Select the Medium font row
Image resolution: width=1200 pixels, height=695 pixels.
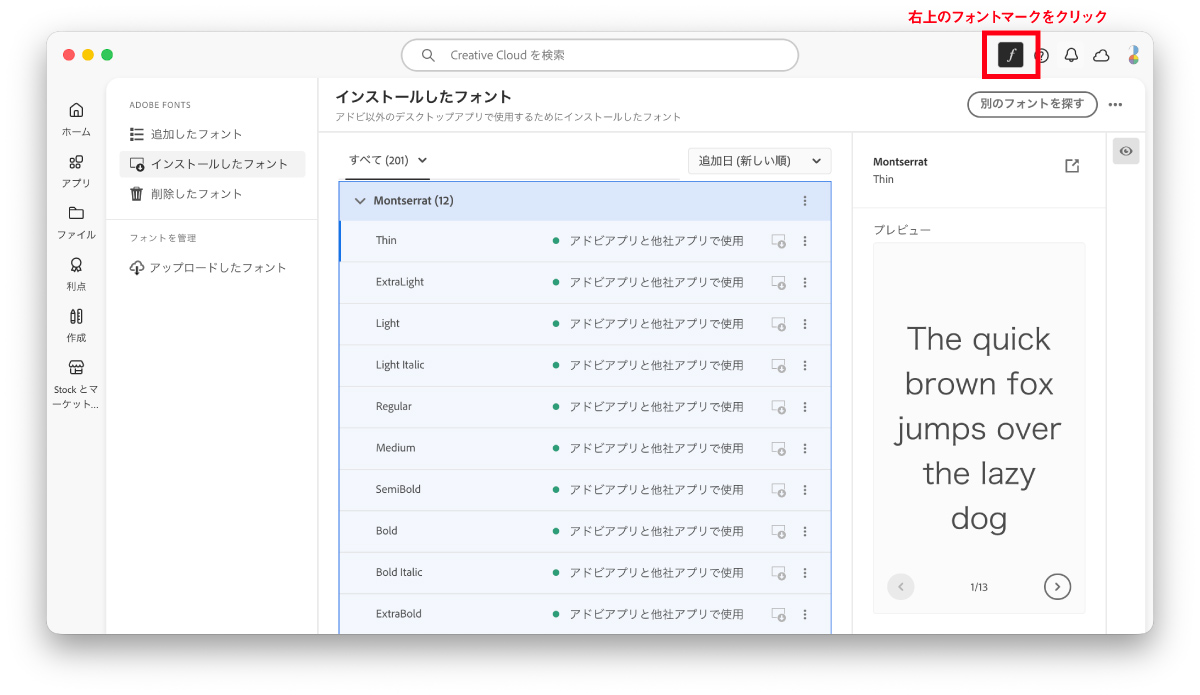pyautogui.click(x=585, y=449)
